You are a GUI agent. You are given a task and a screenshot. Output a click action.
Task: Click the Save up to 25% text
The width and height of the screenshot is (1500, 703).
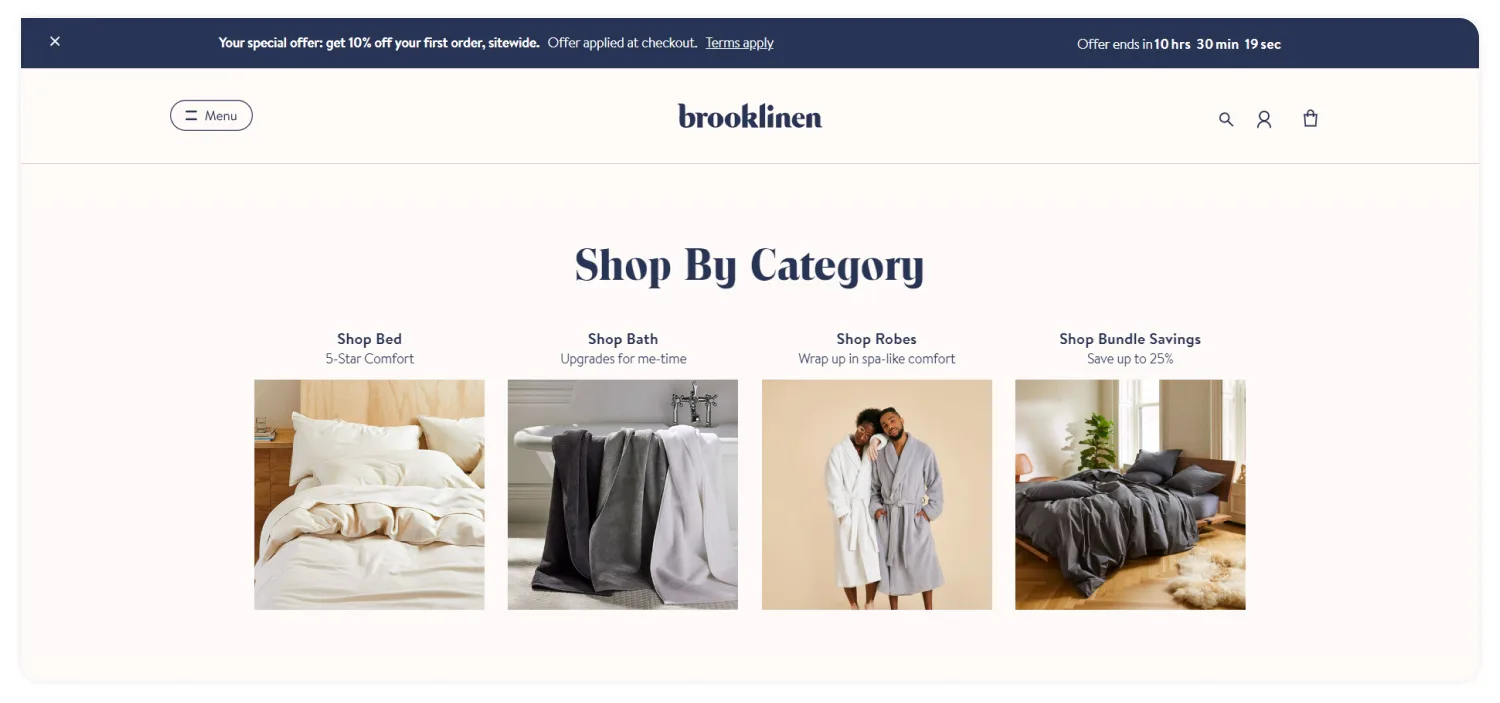(x=1130, y=359)
